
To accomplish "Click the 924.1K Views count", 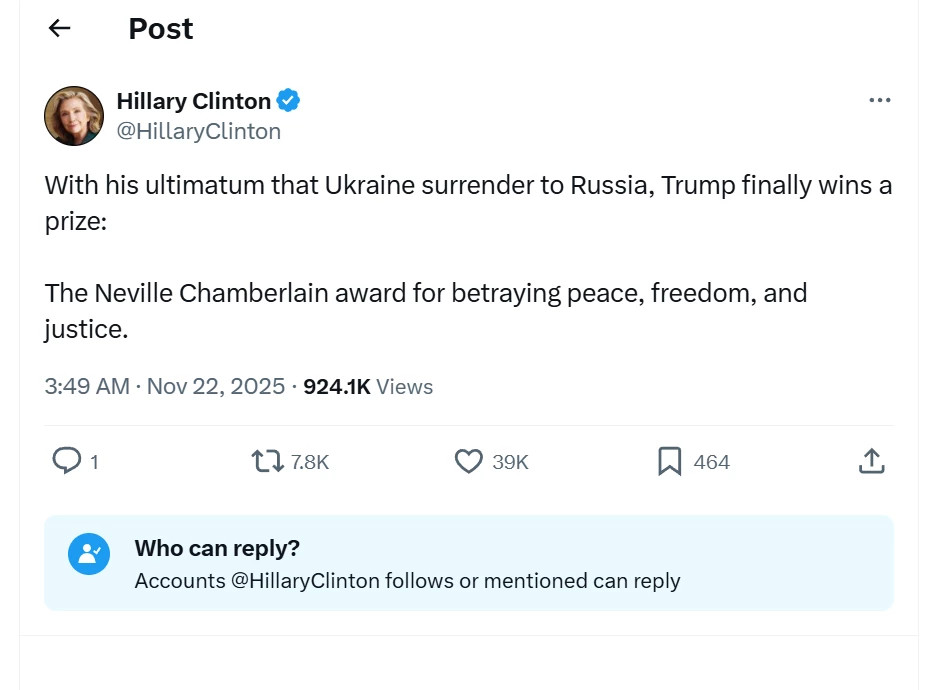I will point(367,386).
